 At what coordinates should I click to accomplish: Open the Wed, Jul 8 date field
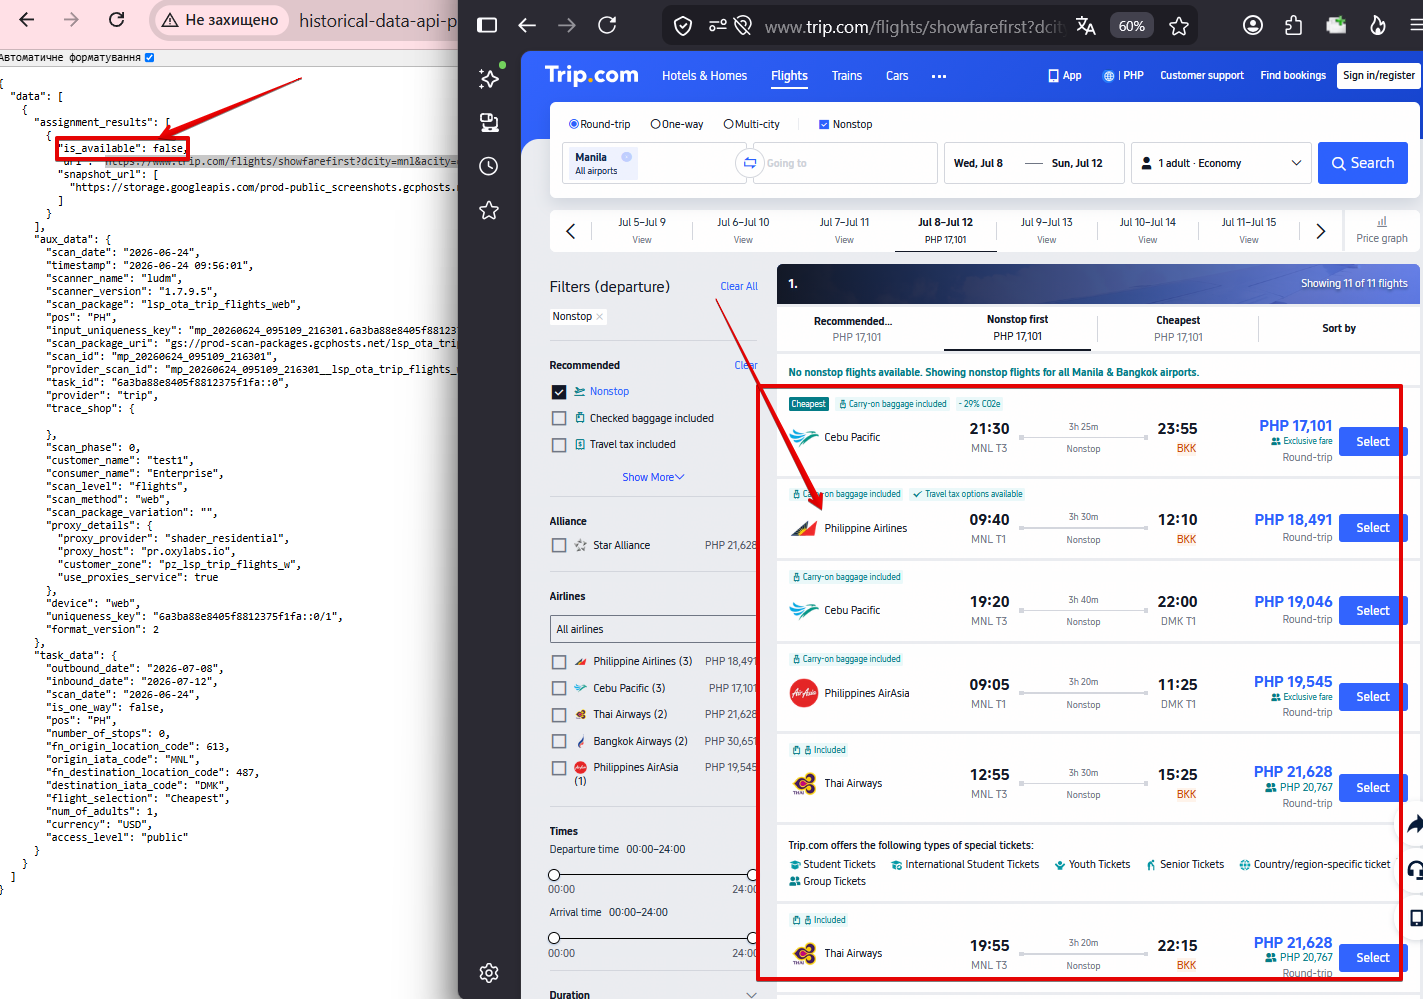click(978, 163)
